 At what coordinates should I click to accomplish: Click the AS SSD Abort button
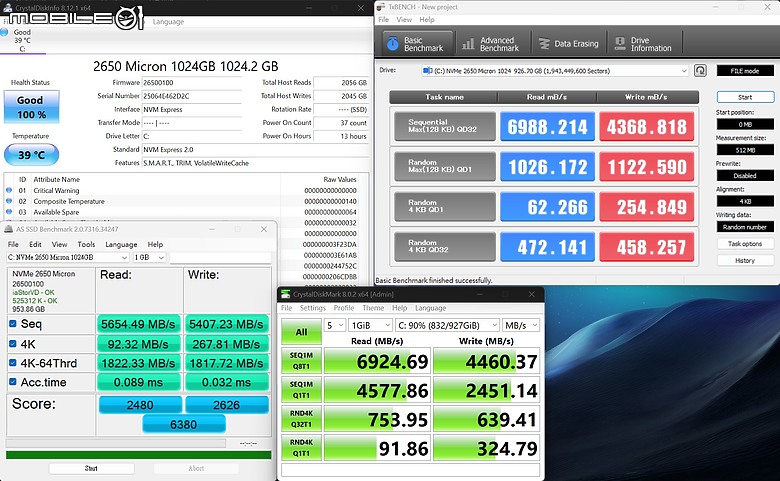point(196,468)
